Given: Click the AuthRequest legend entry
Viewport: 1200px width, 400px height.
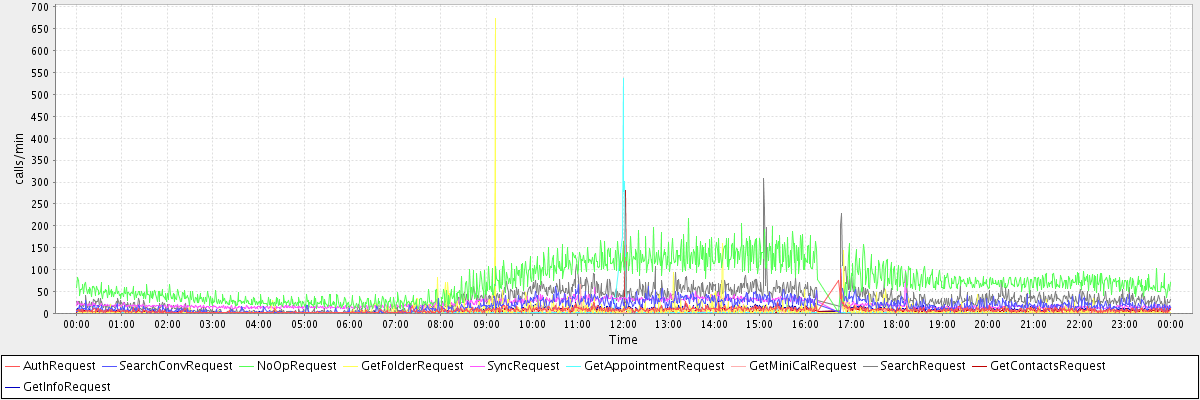Looking at the screenshot, I should point(58,366).
